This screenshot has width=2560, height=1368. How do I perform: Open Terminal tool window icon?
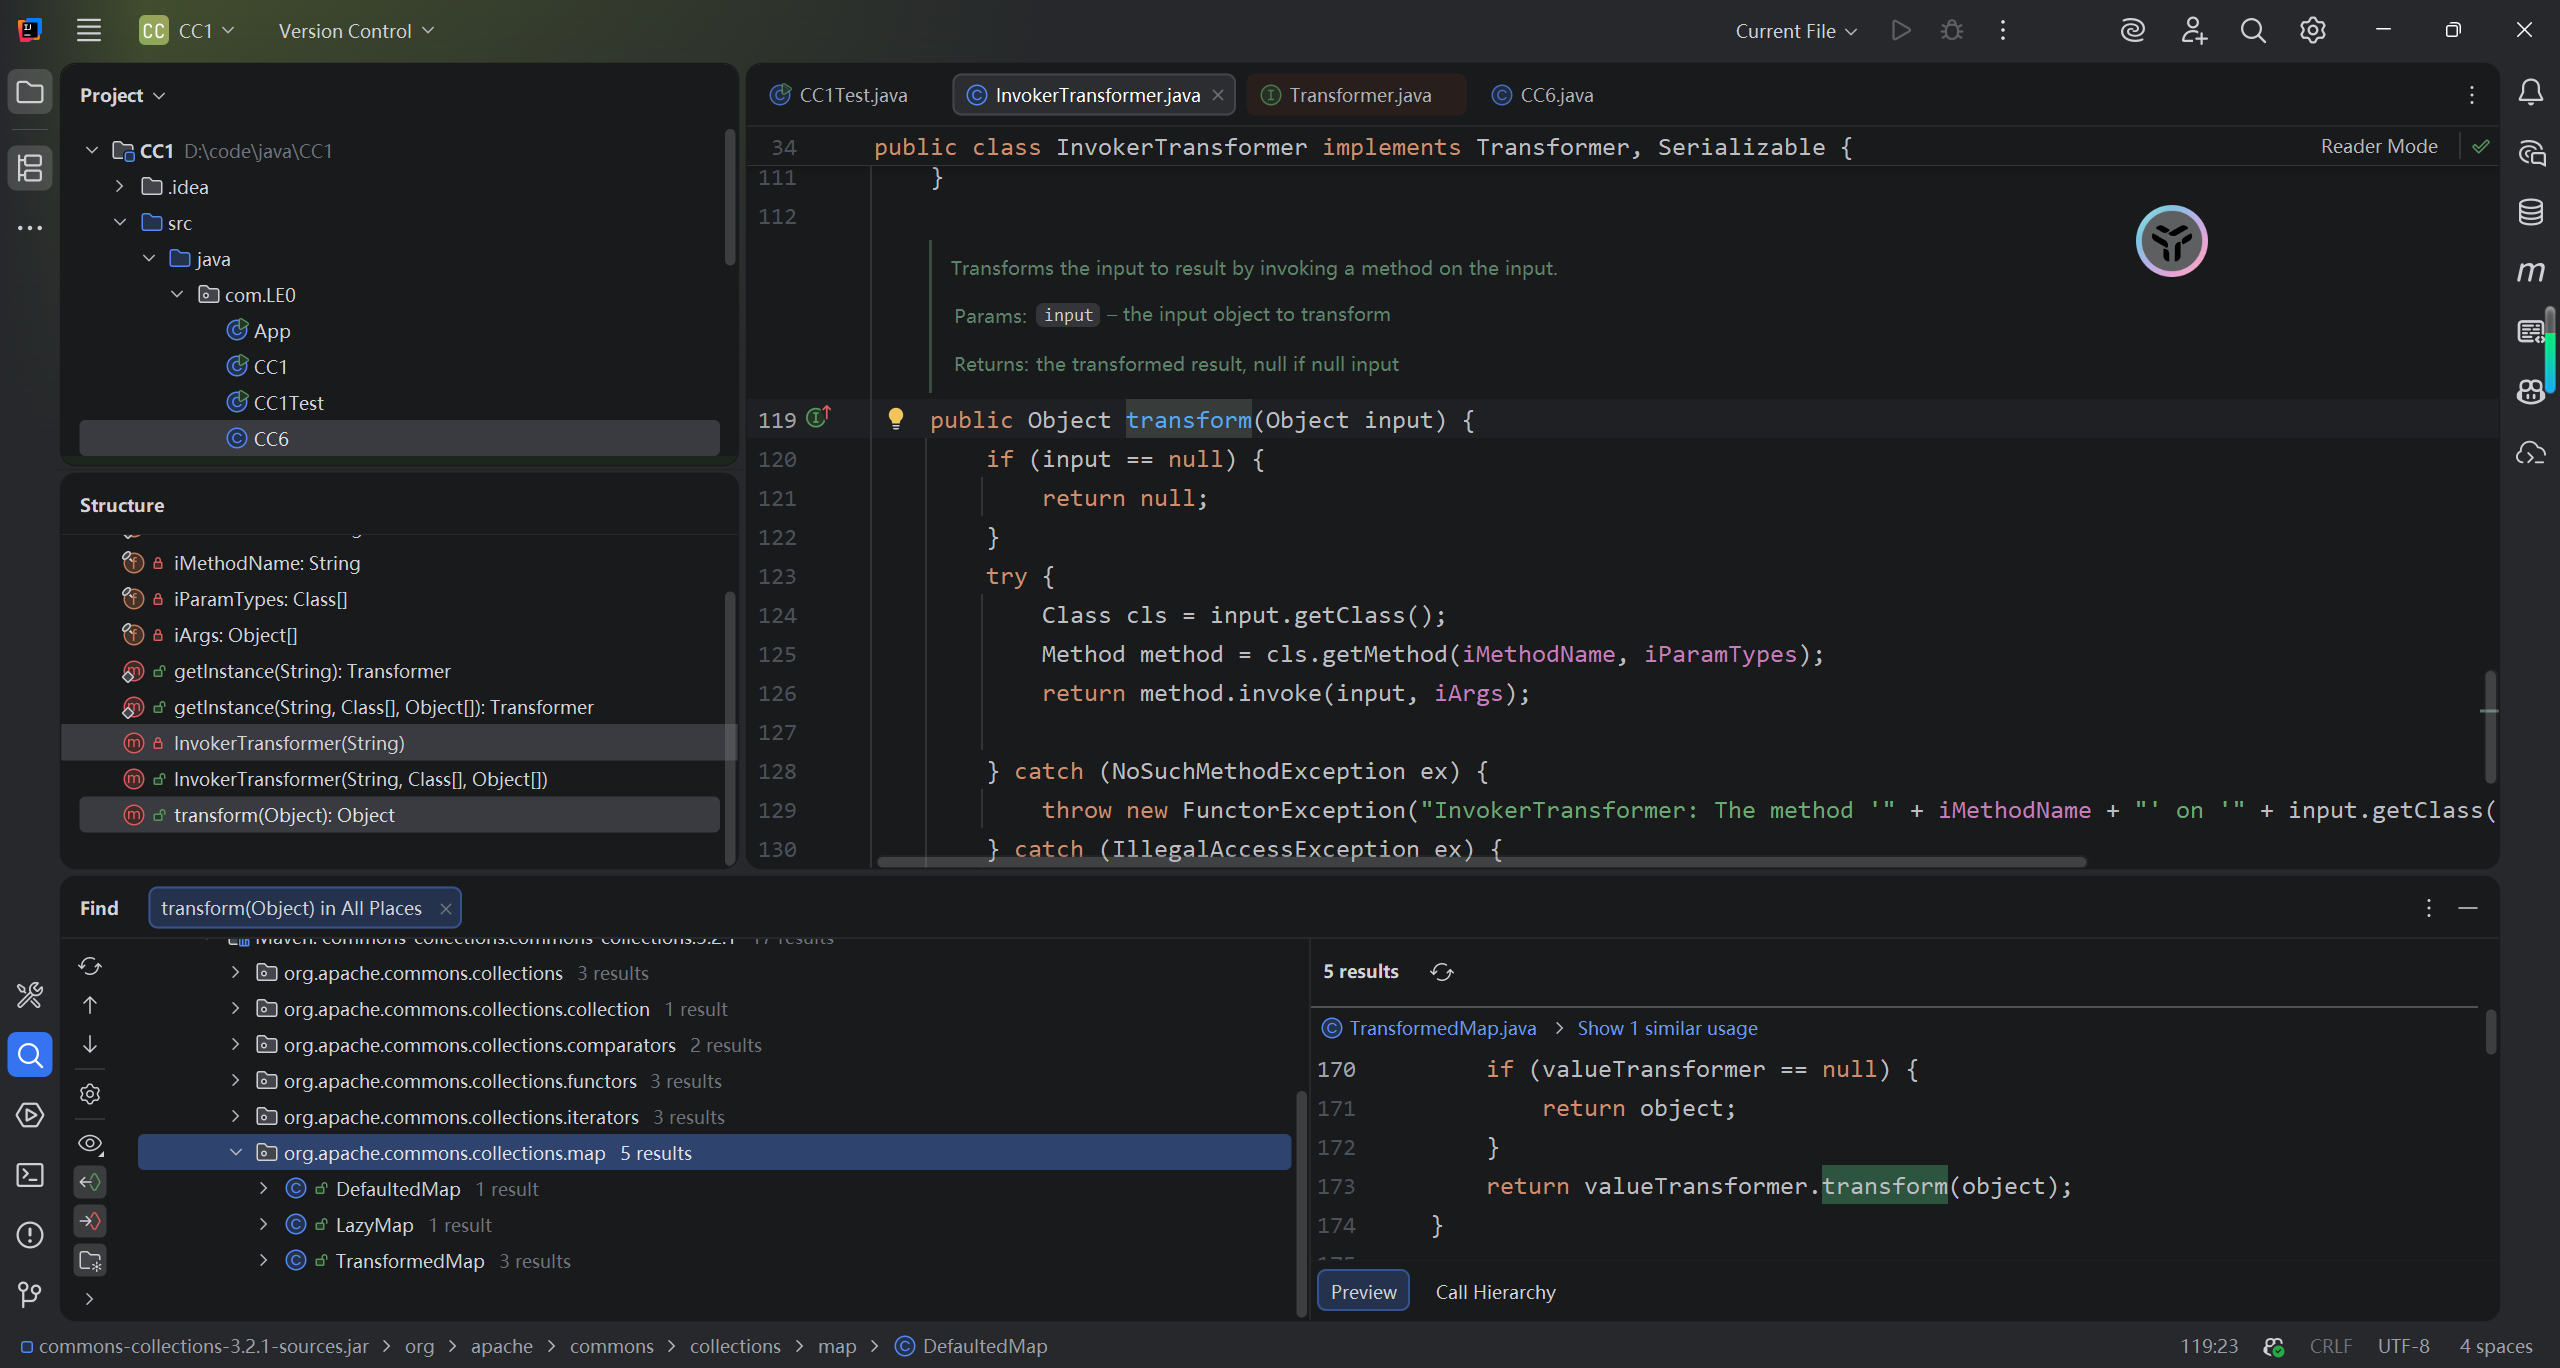(30, 1175)
